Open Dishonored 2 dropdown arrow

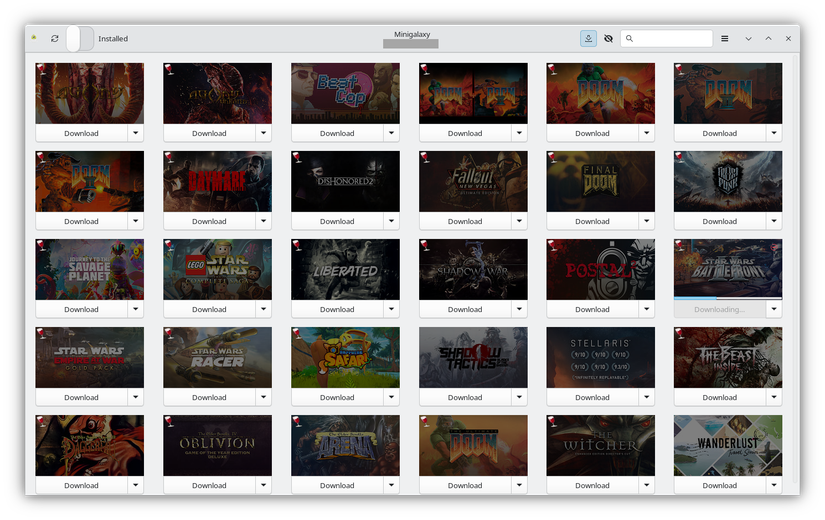391,221
